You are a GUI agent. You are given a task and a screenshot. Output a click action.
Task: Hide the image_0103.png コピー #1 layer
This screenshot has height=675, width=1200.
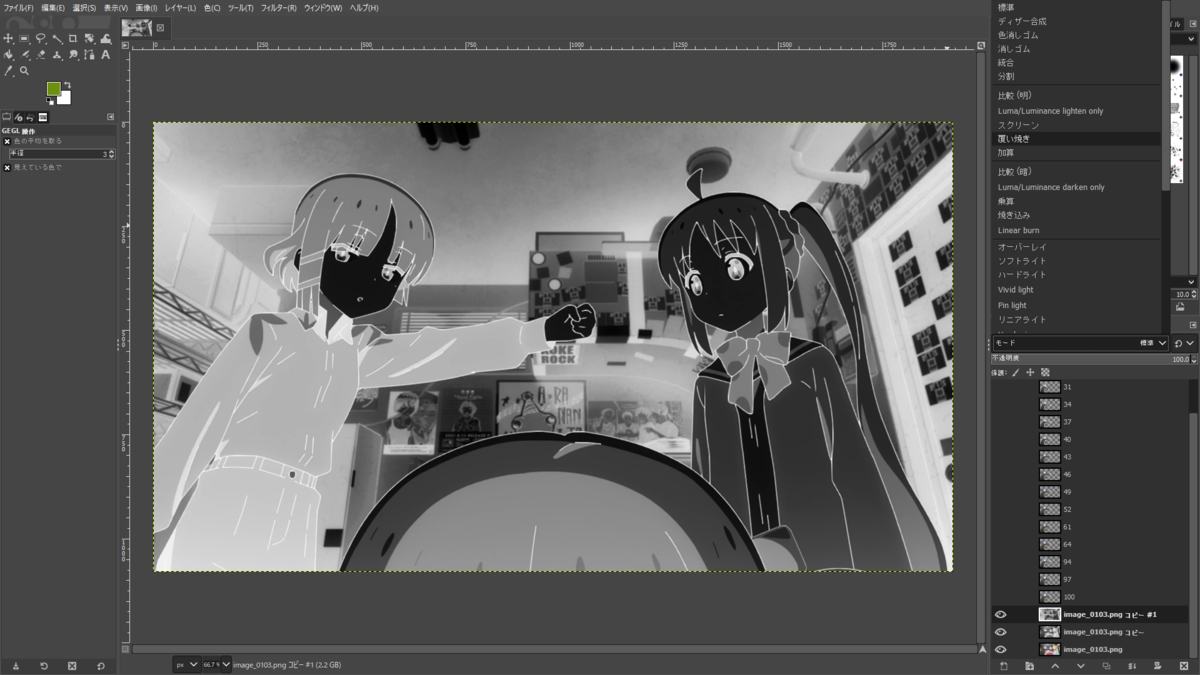coord(1000,615)
